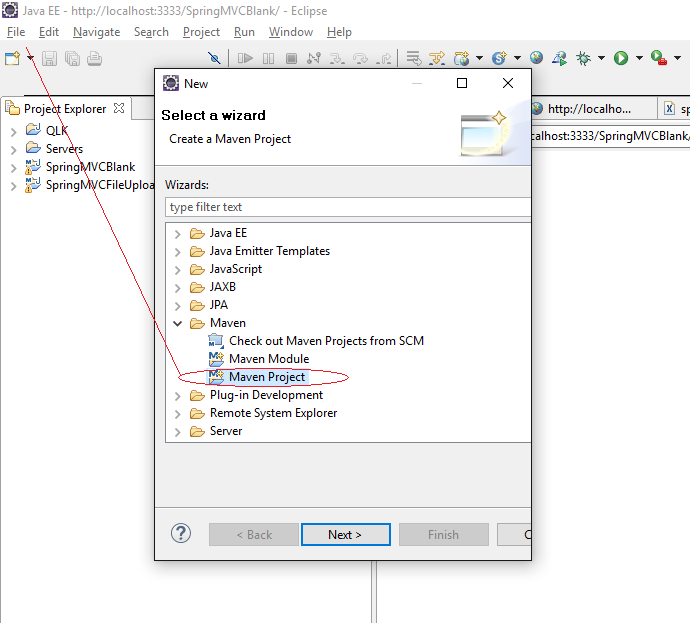
Task: Click the New wizard toolbar icon
Action: [12, 58]
